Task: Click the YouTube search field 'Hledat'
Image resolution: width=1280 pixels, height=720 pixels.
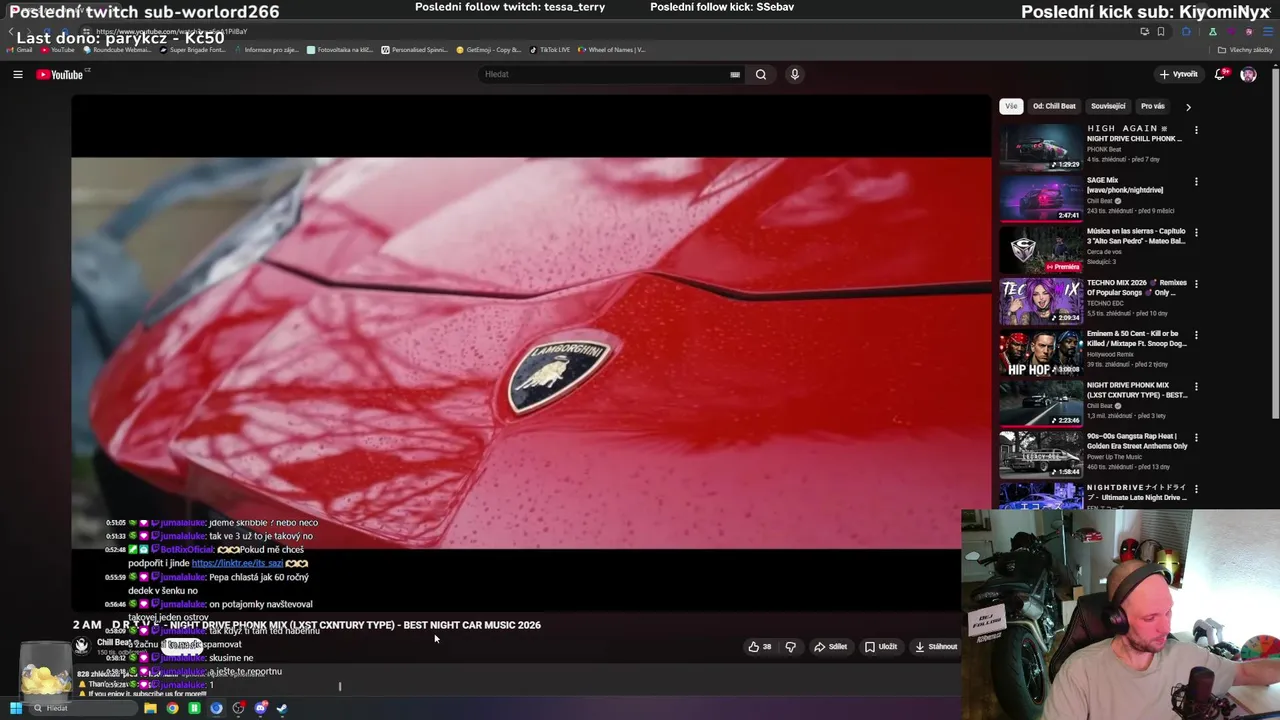Action: 605,74
